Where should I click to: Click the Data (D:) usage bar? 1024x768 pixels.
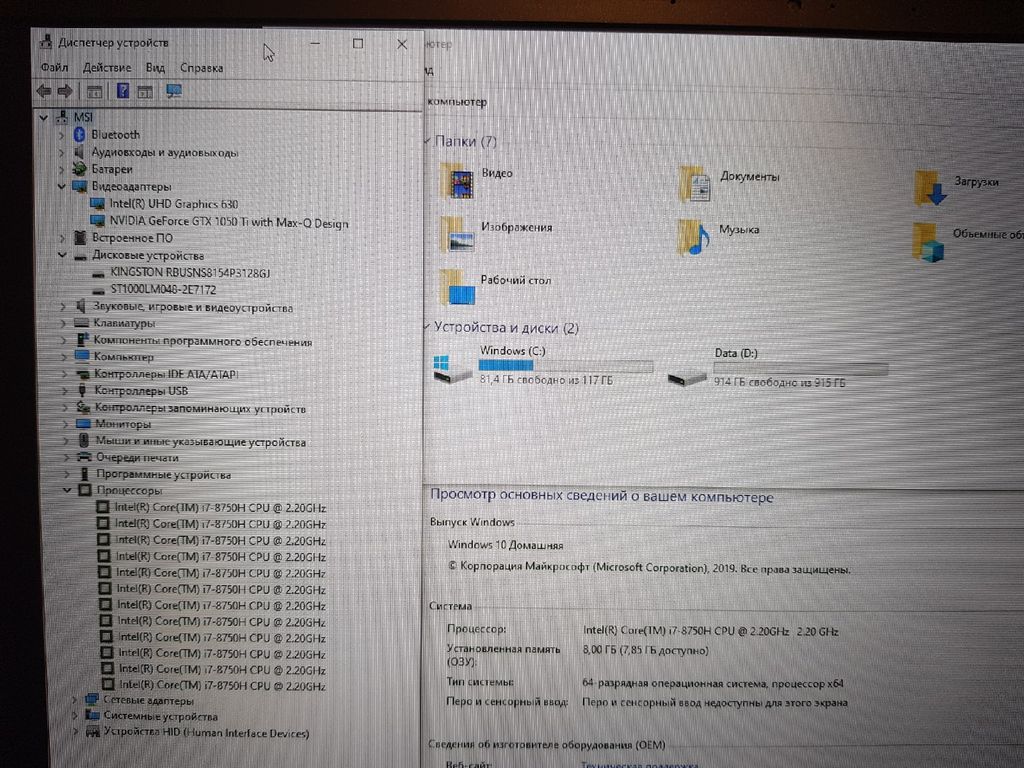801,368
